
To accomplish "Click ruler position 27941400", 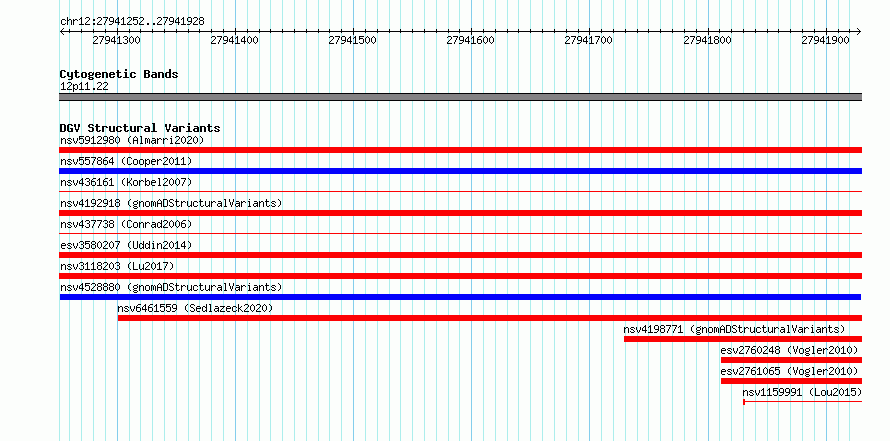I will click(x=234, y=40).
